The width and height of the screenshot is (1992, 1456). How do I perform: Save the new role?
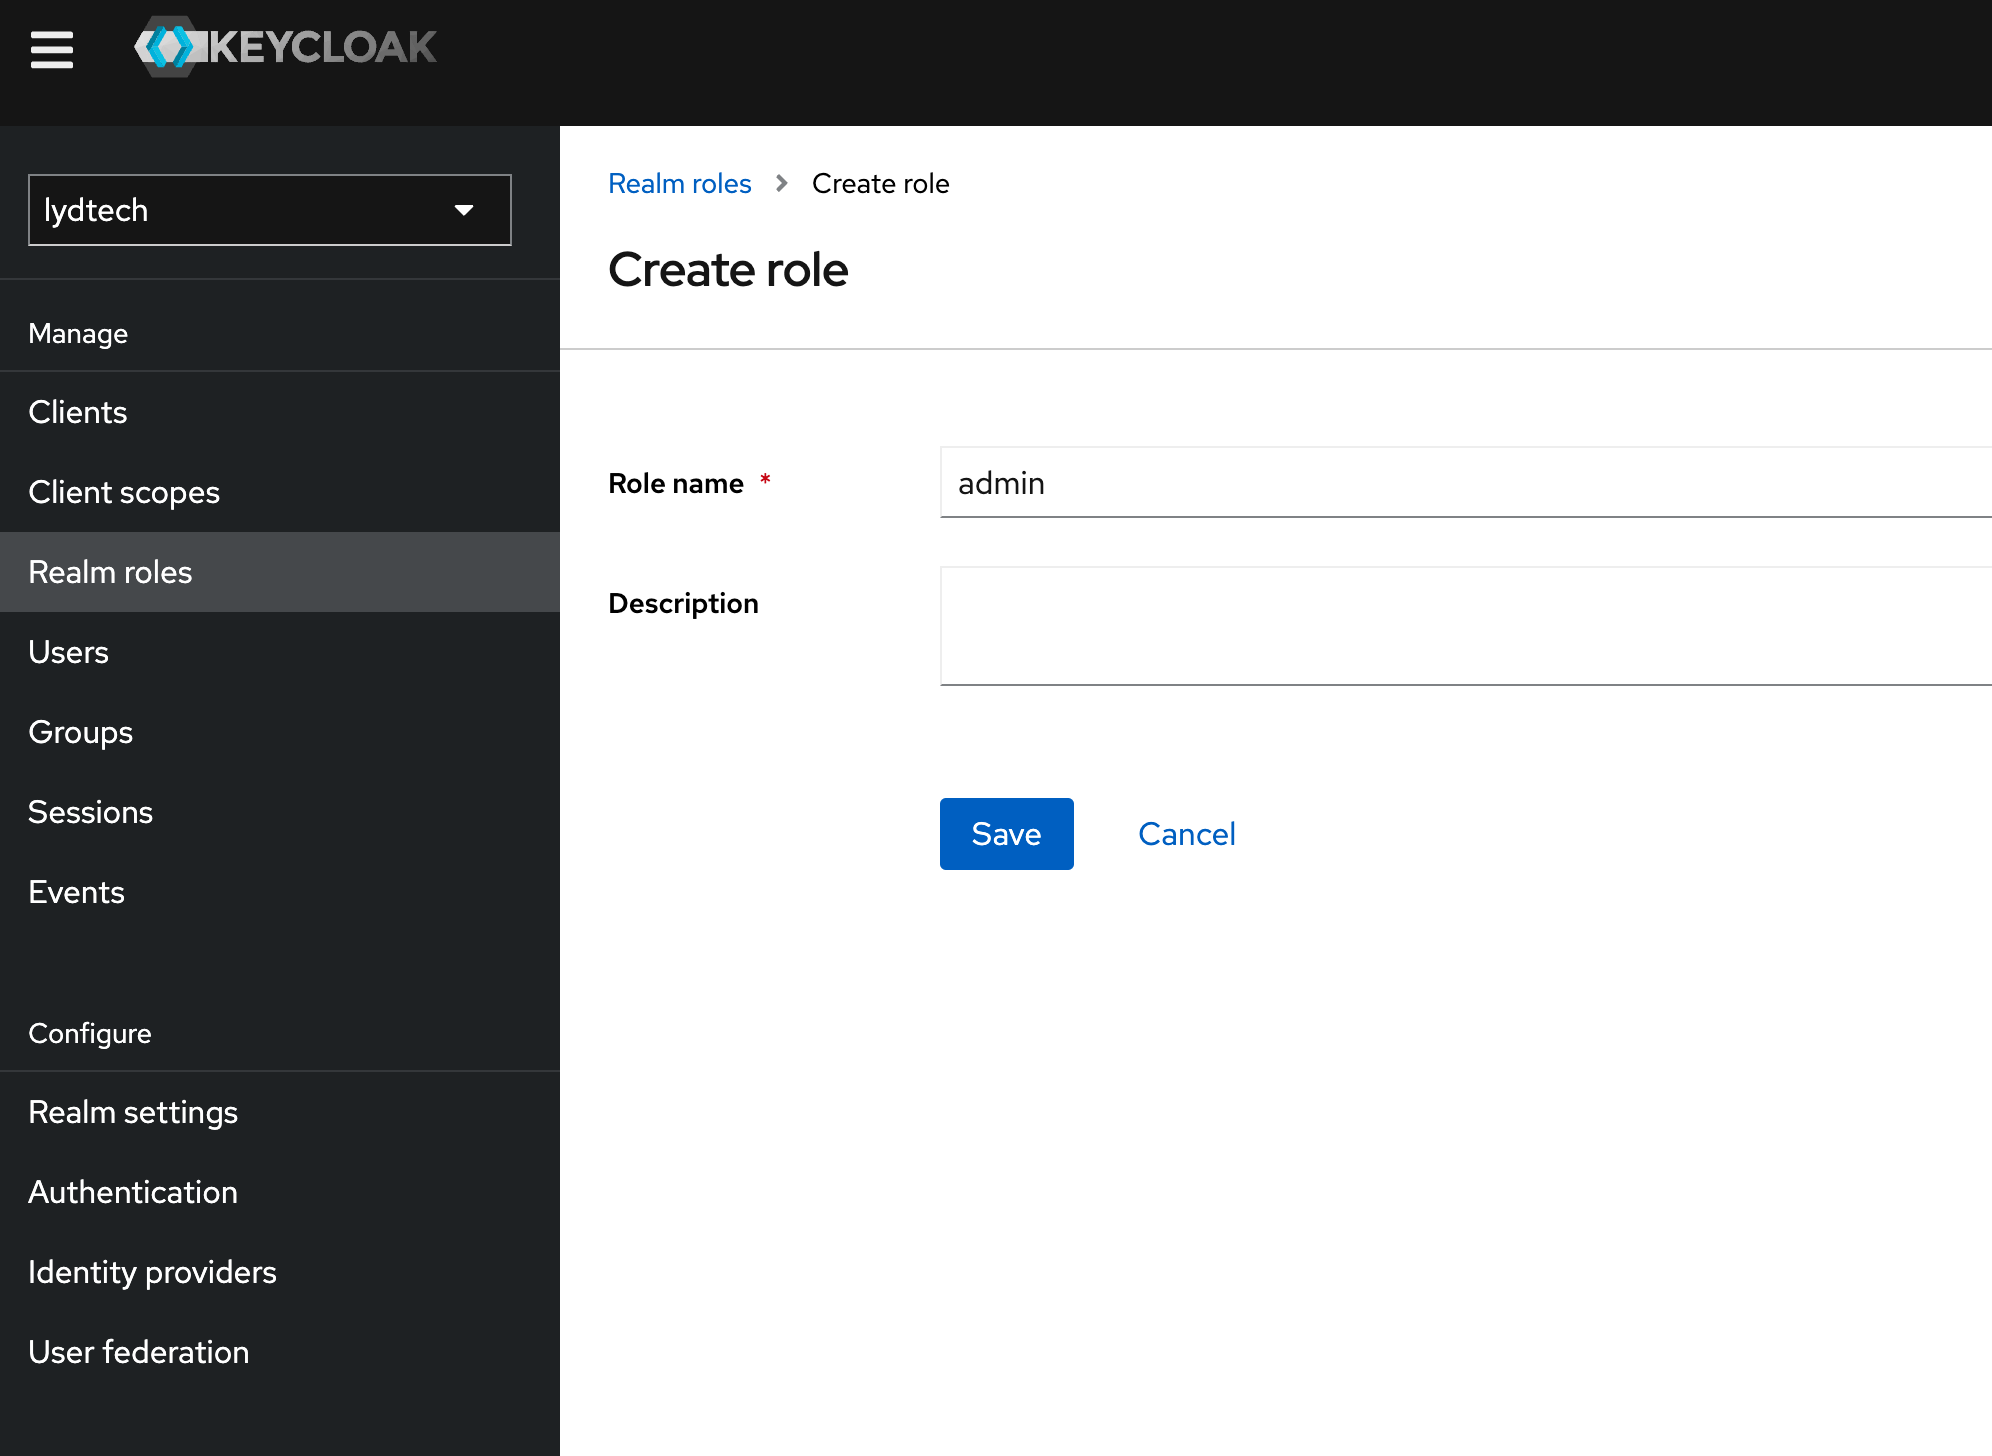click(1006, 834)
